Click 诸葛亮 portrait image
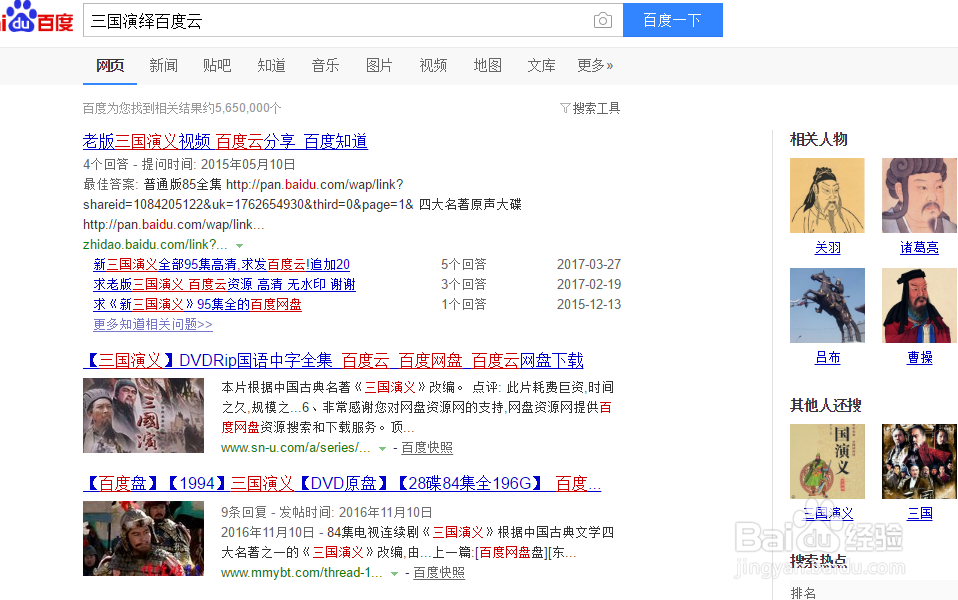The width and height of the screenshot is (958, 600). click(x=919, y=196)
